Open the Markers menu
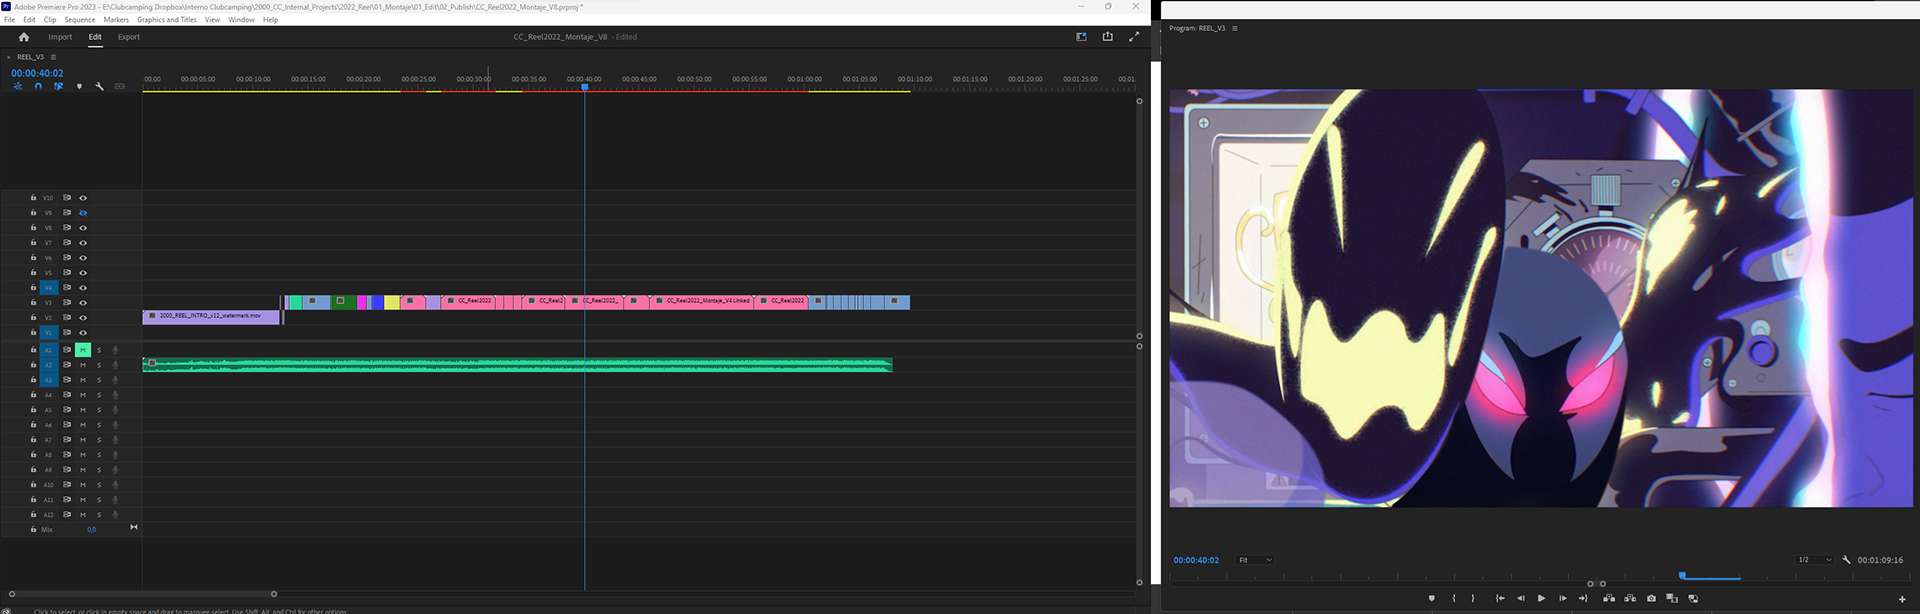Image resolution: width=1920 pixels, height=614 pixels. pyautogui.click(x=116, y=20)
